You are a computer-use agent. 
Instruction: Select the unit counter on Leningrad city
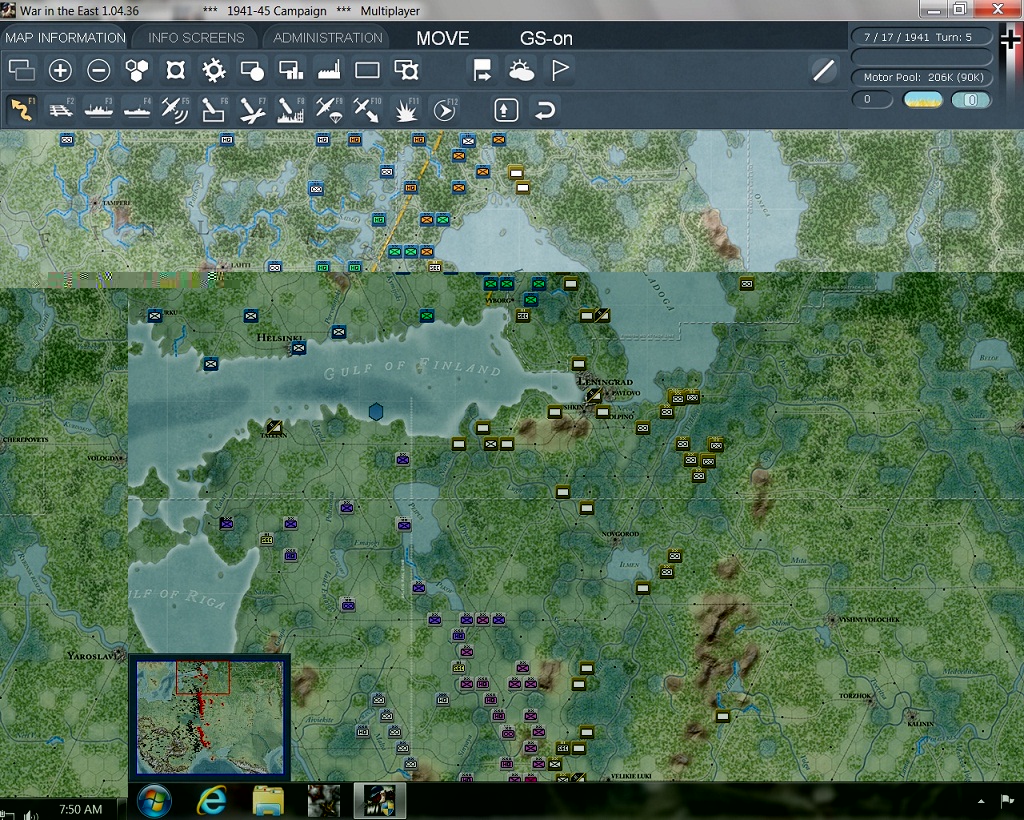(594, 396)
